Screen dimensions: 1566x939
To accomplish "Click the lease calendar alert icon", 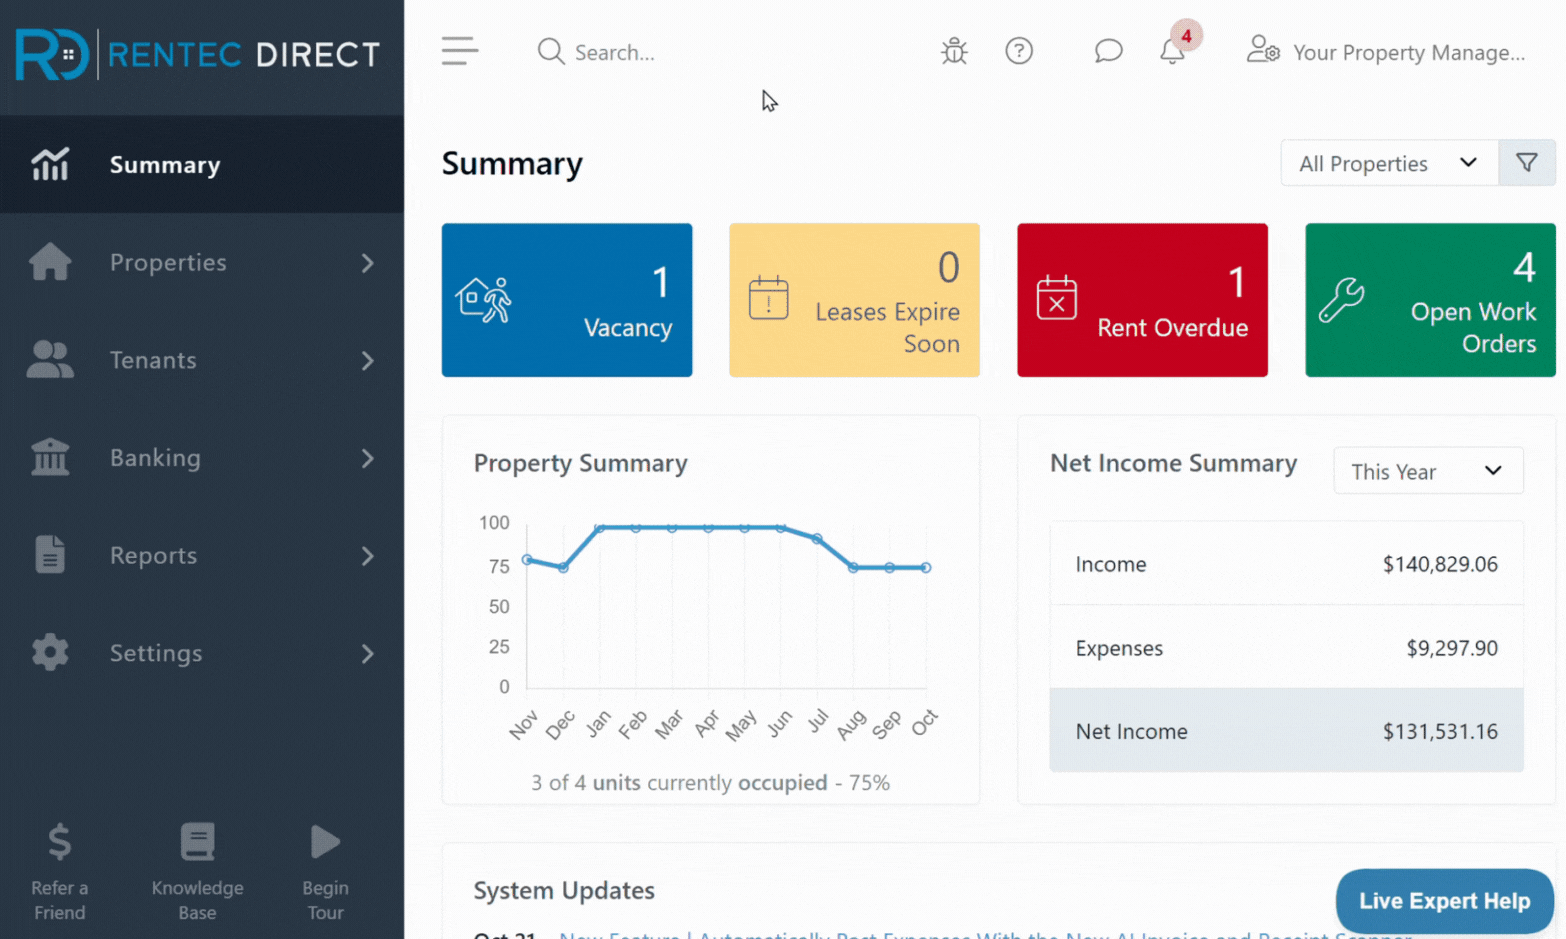I will click(768, 298).
